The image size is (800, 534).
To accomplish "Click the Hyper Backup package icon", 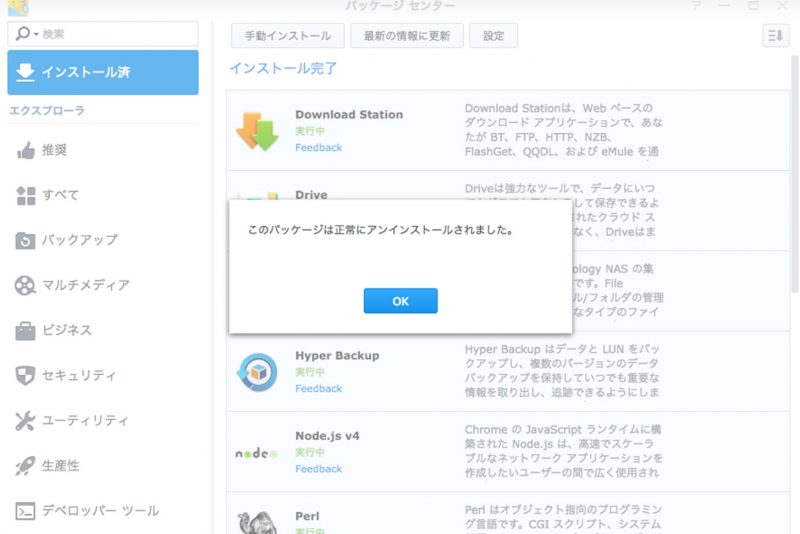I will pyautogui.click(x=257, y=372).
